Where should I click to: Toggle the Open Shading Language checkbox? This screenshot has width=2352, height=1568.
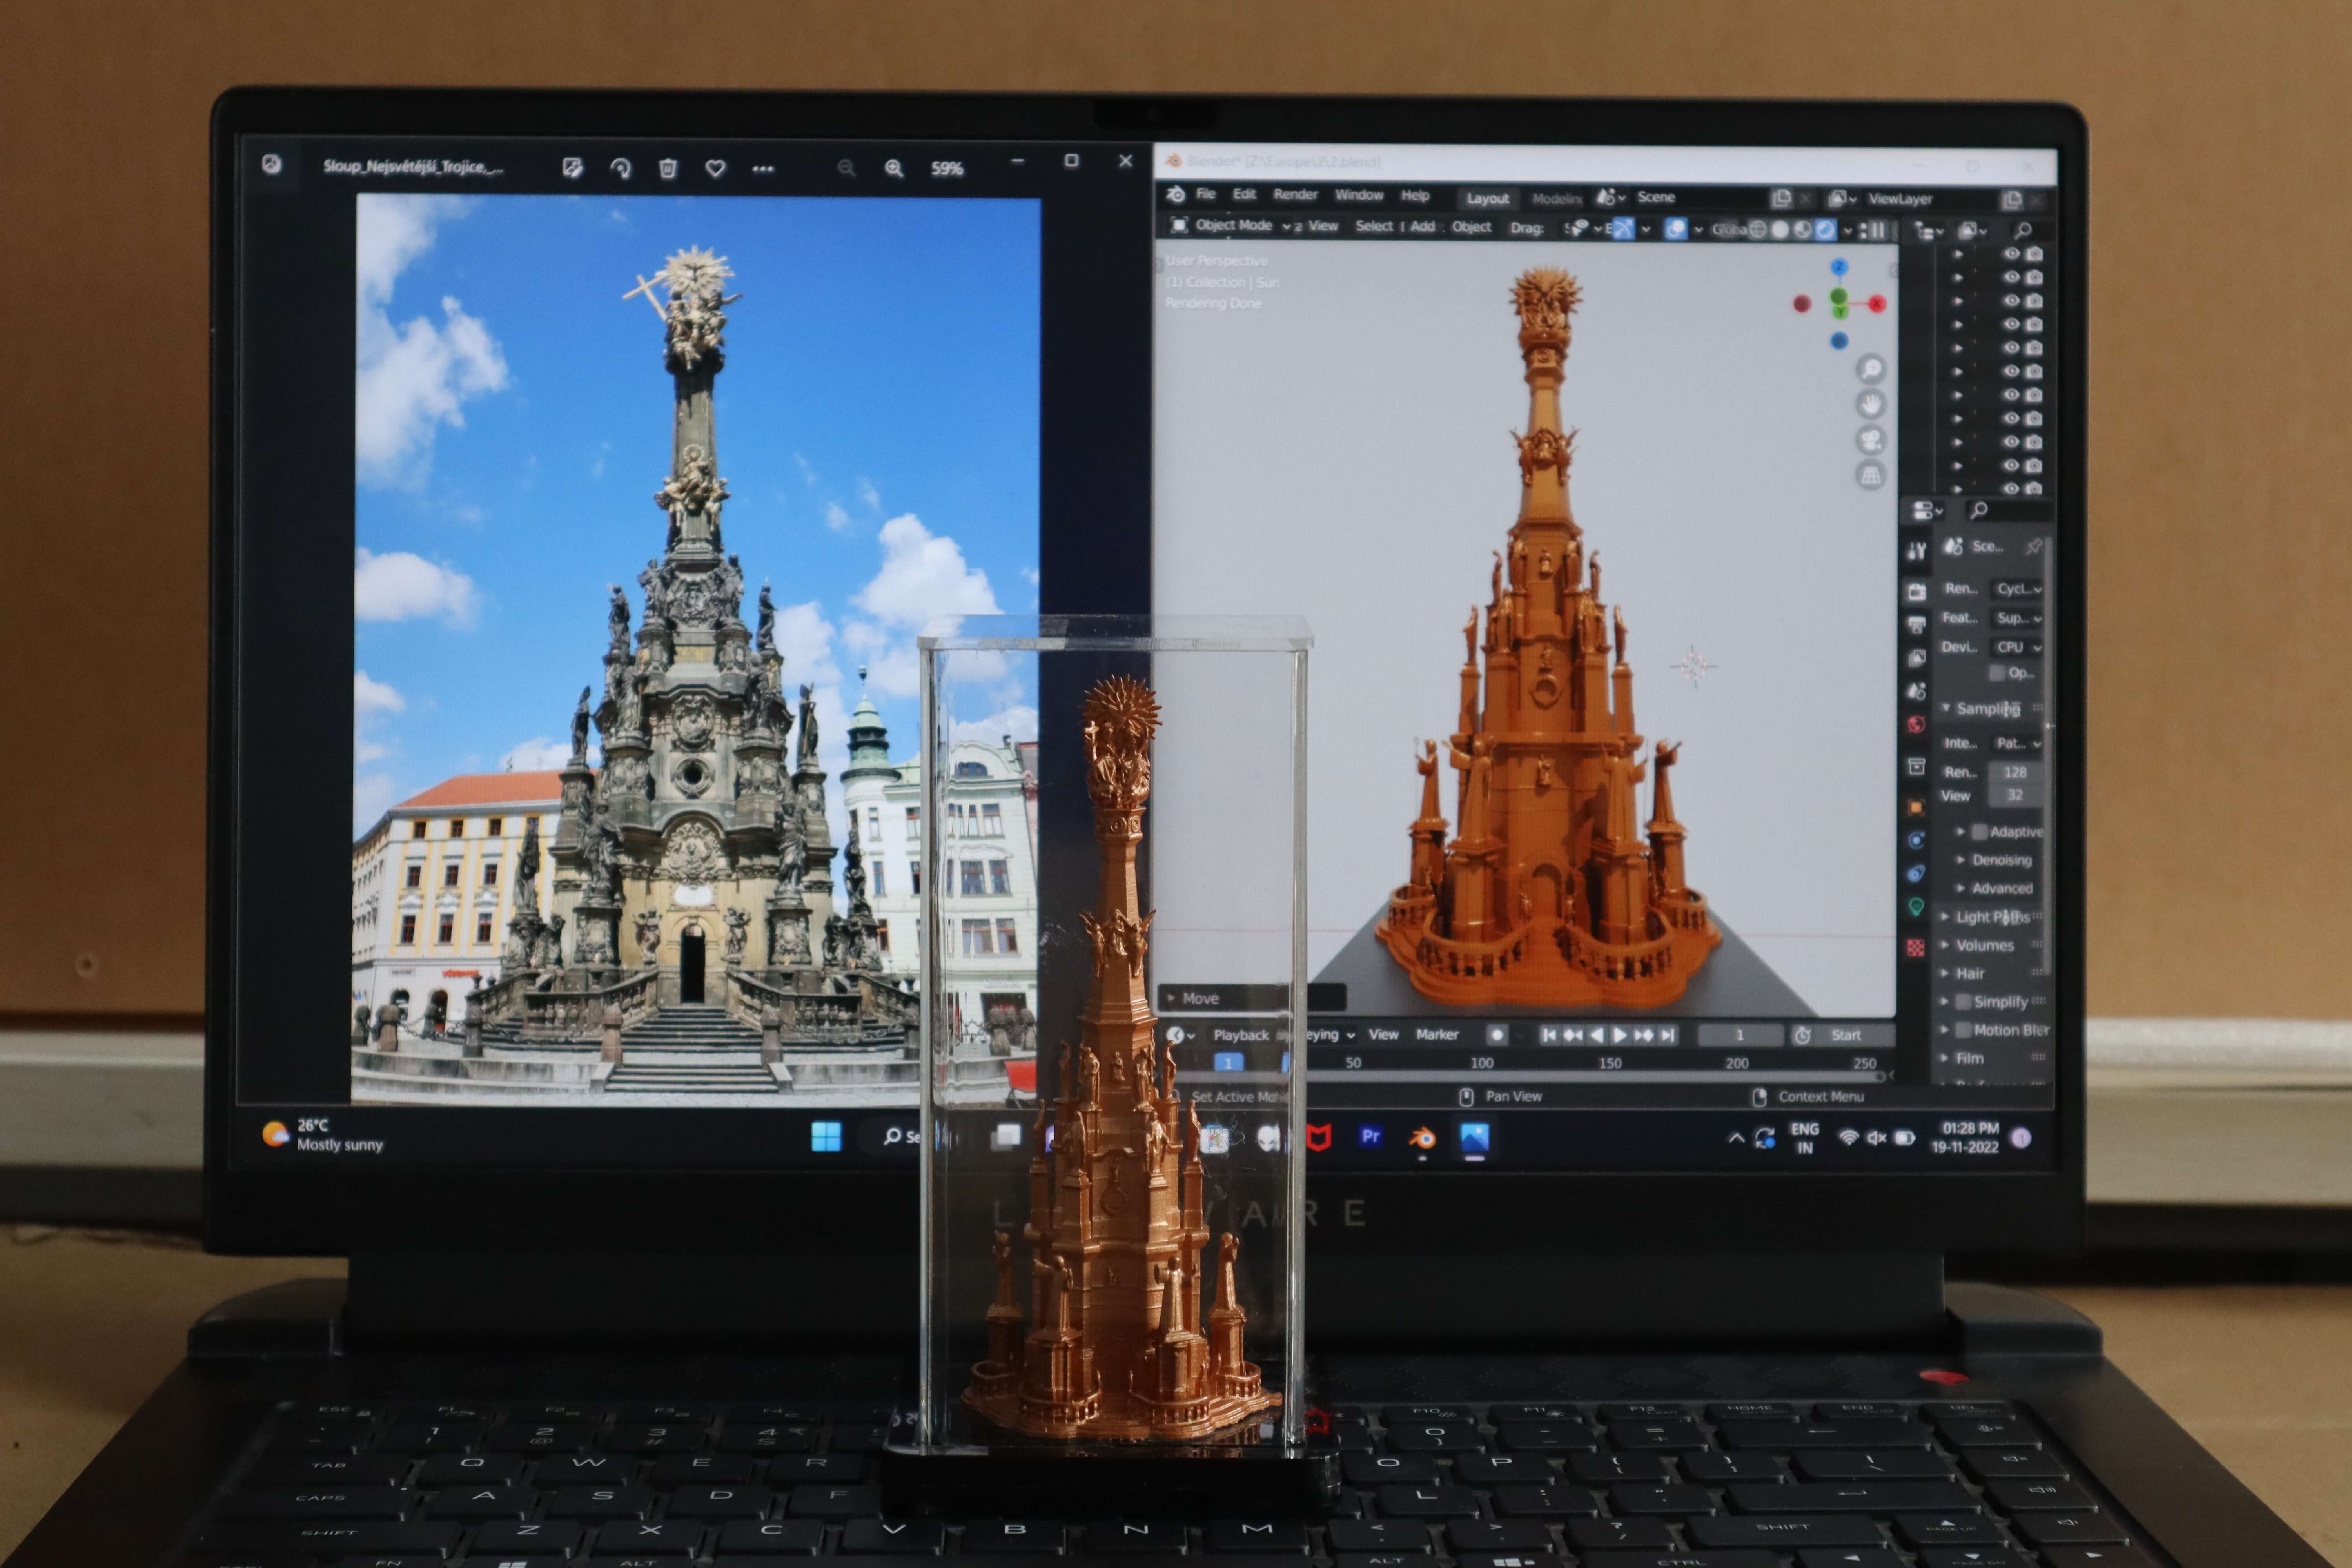1997,673
